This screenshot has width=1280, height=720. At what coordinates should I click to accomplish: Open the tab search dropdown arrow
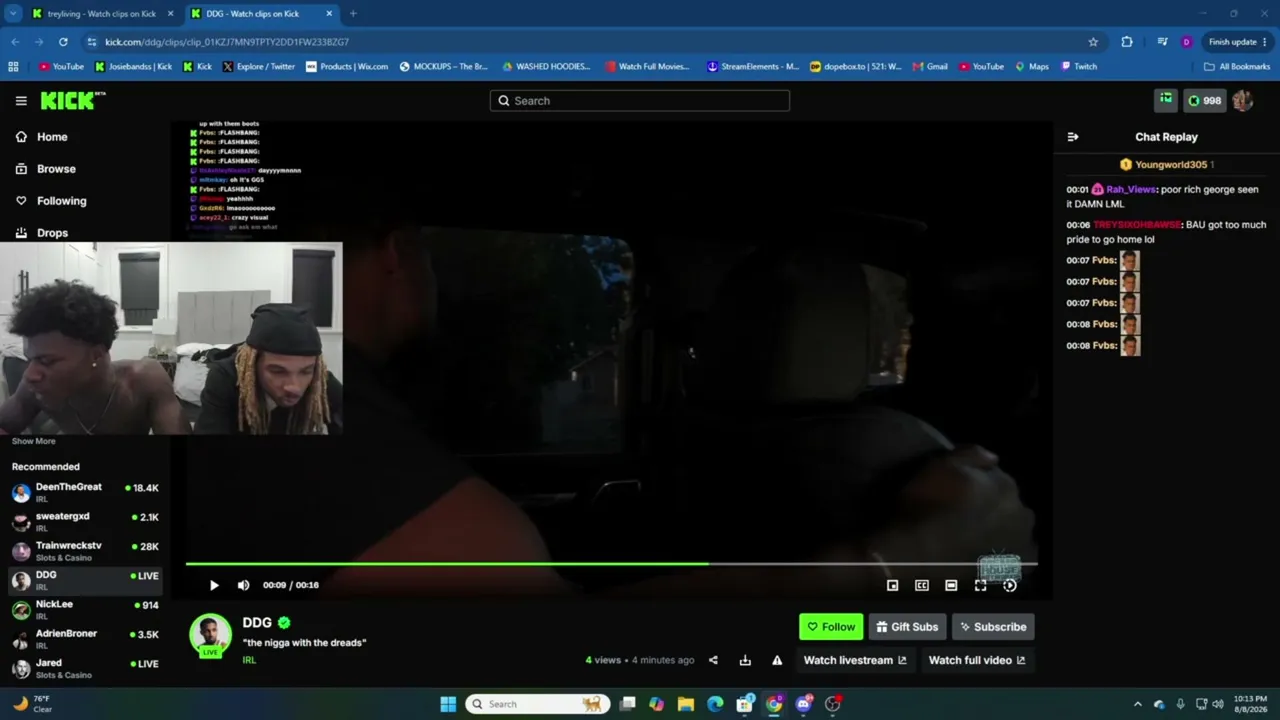pos(13,14)
